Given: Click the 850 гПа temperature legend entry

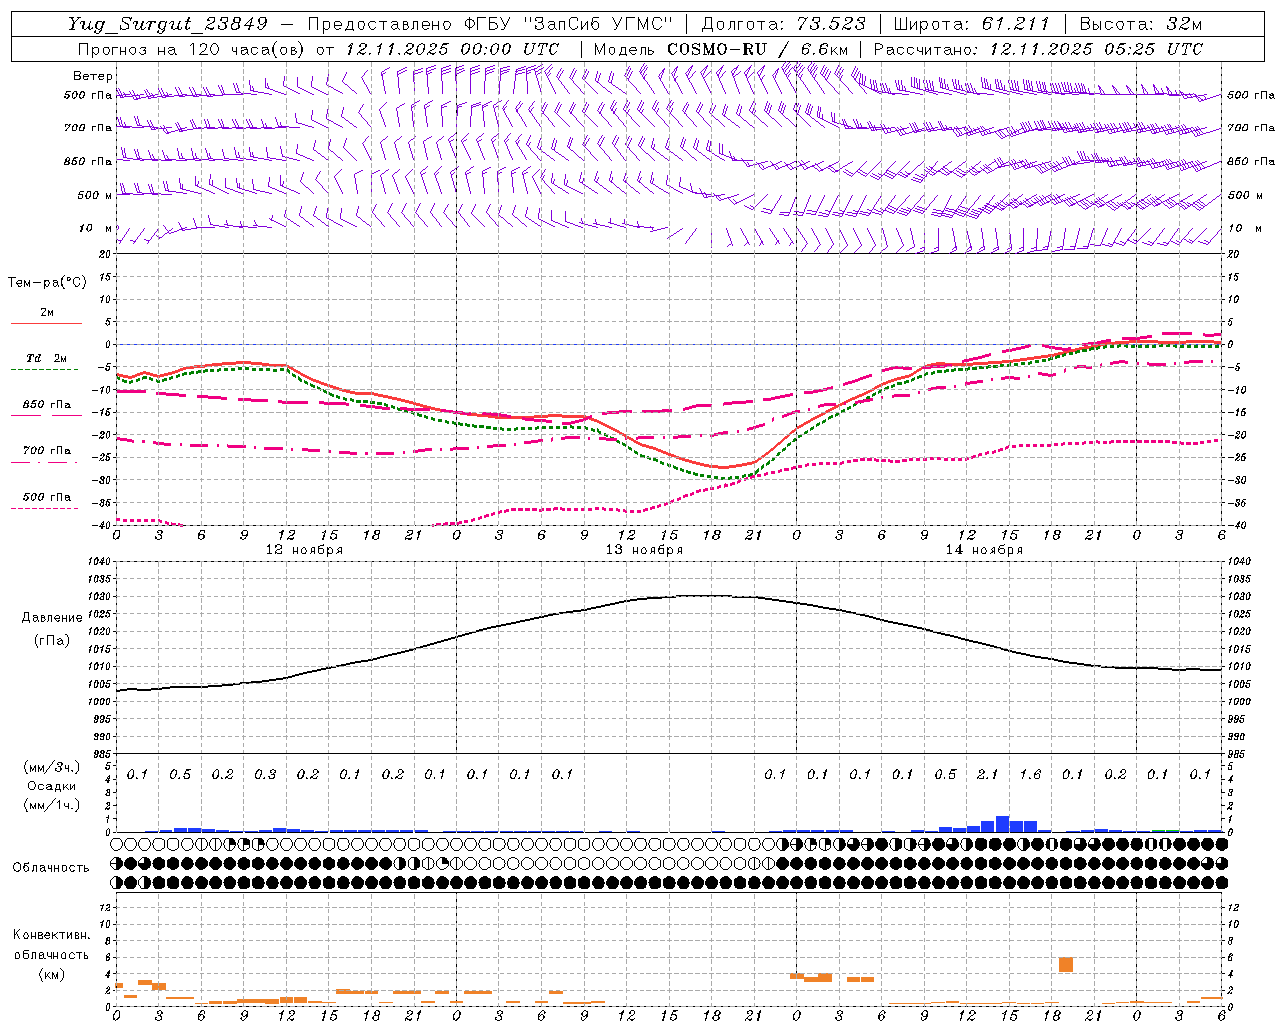Looking at the screenshot, I should pyautogui.click(x=47, y=405).
